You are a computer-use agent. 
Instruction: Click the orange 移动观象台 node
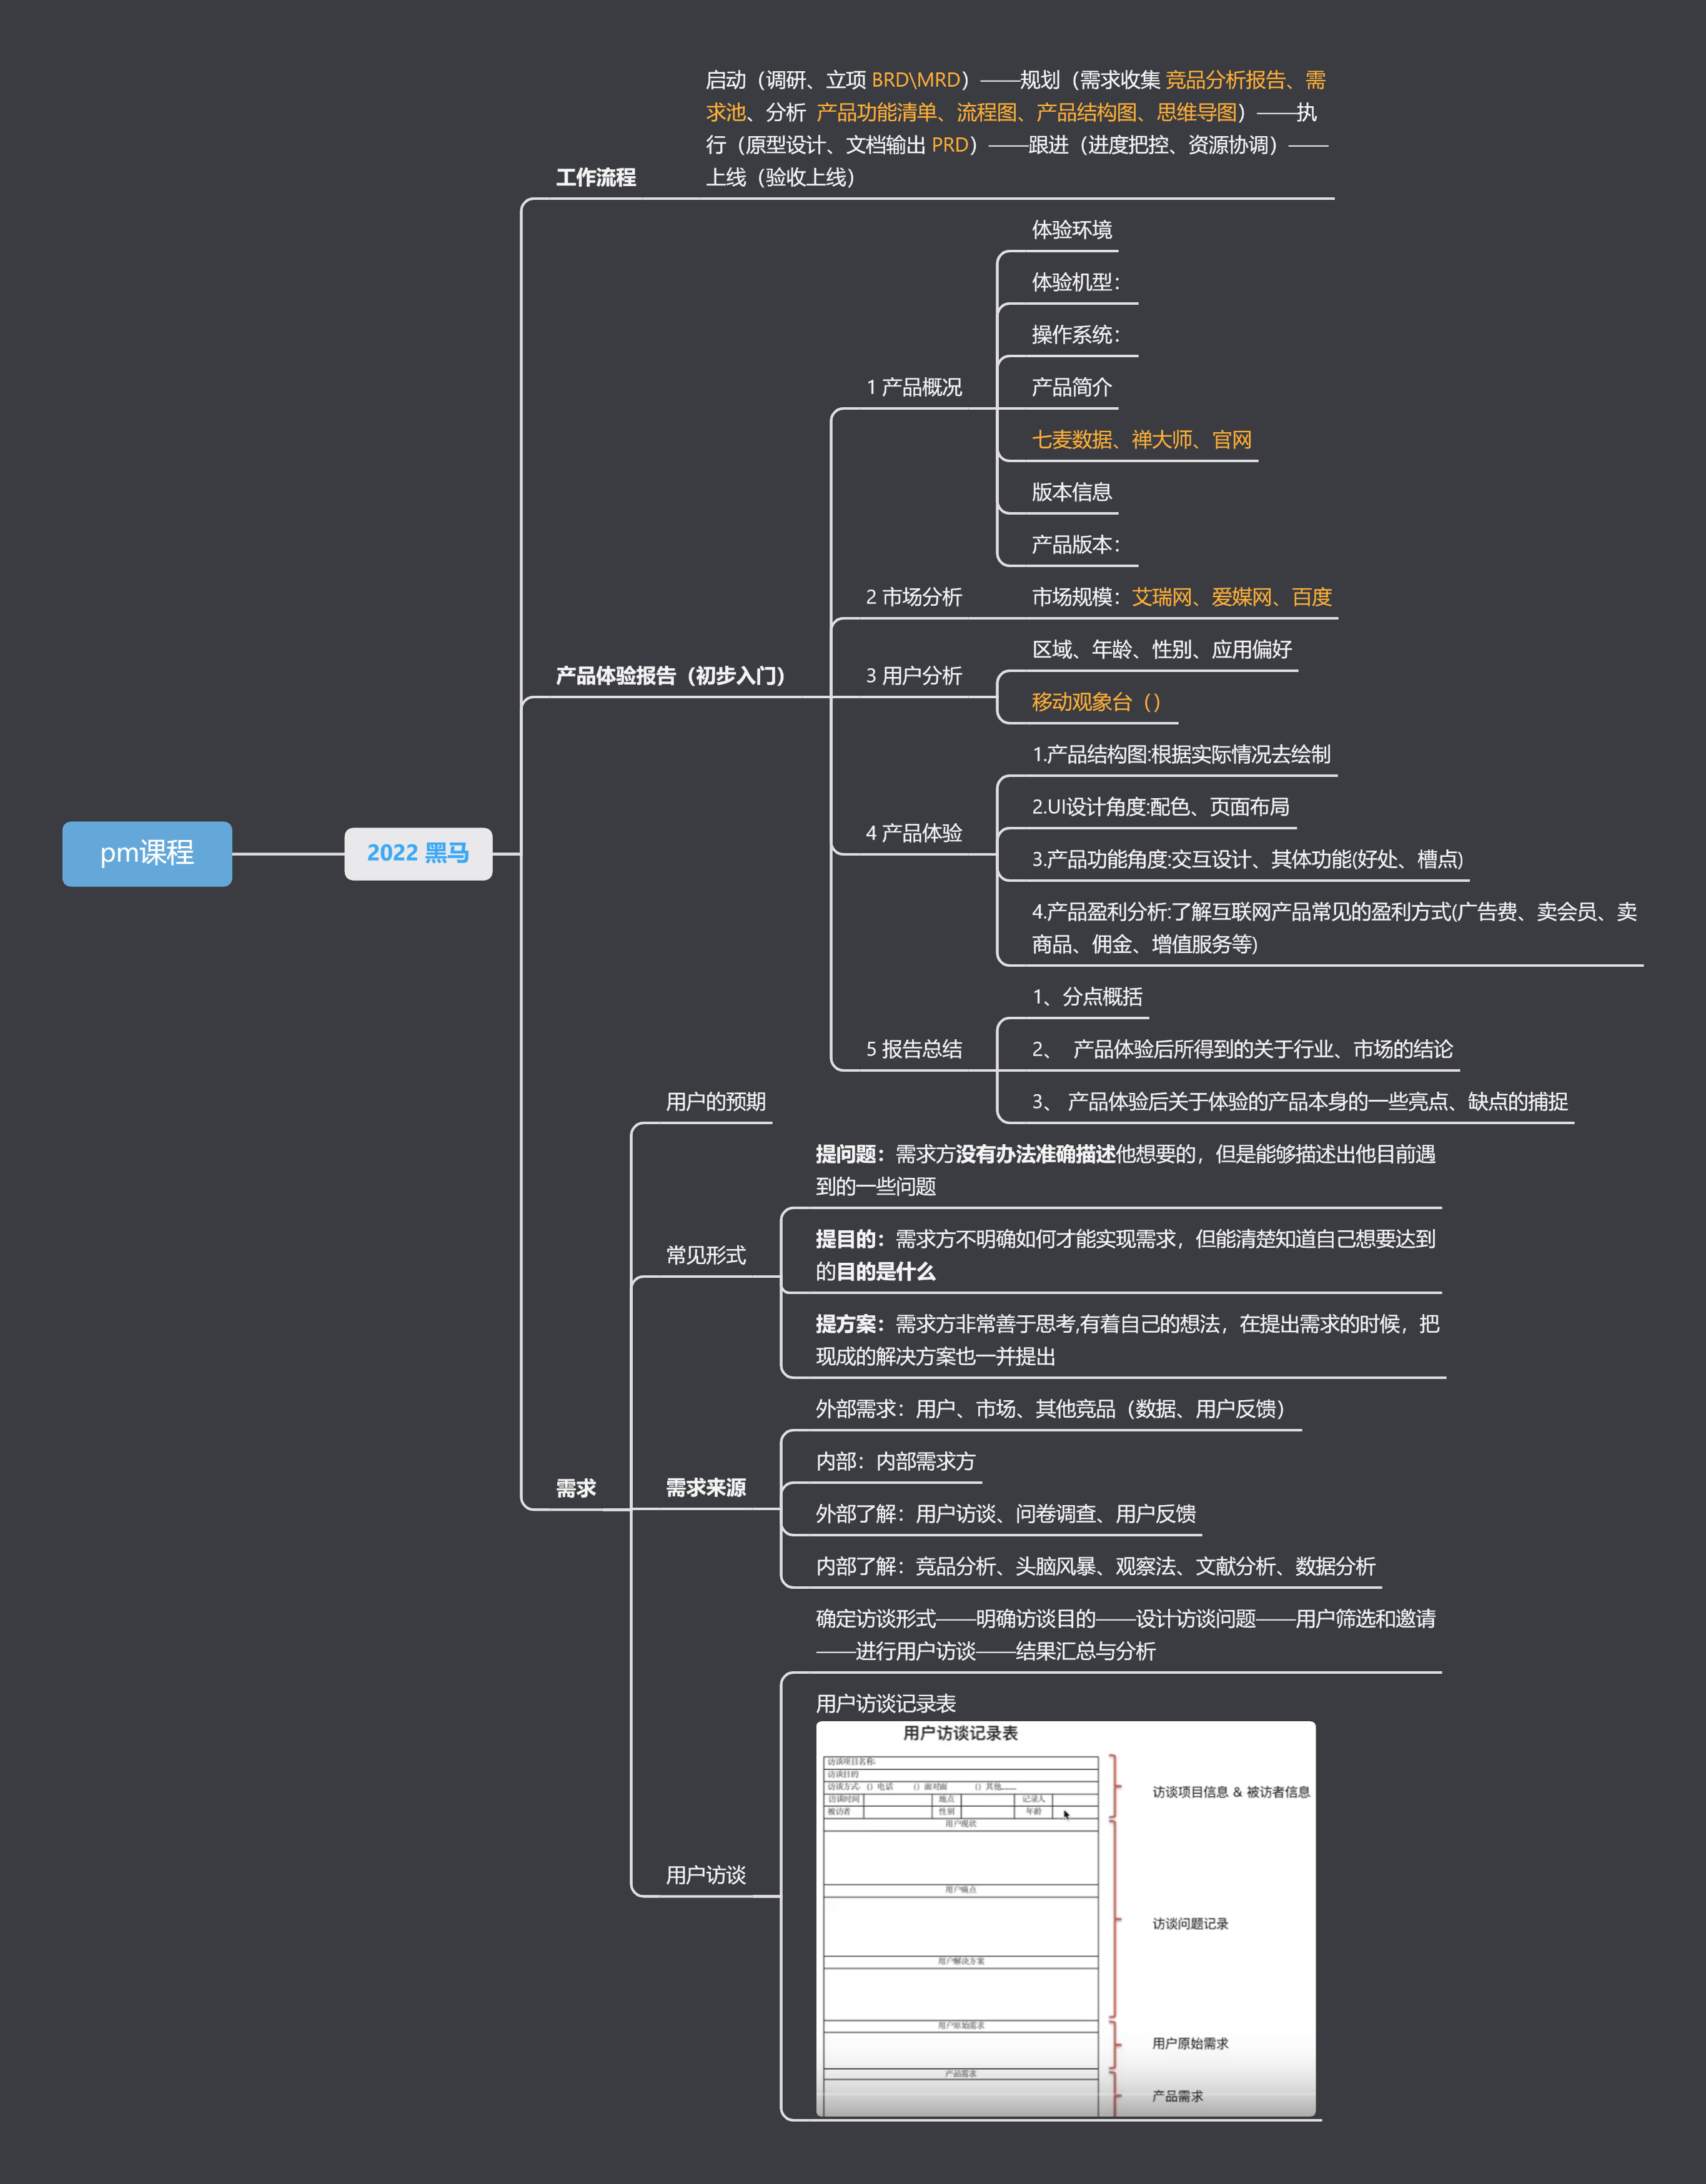(1097, 702)
